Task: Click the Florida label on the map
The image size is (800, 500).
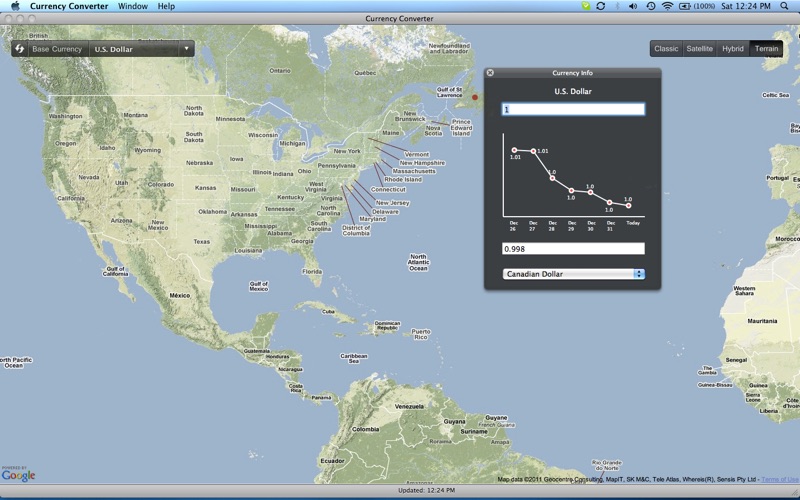Action: coord(312,271)
